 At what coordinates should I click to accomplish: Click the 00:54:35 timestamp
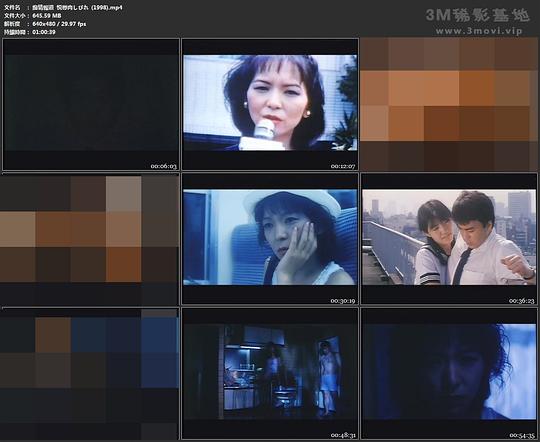[x=521, y=435]
